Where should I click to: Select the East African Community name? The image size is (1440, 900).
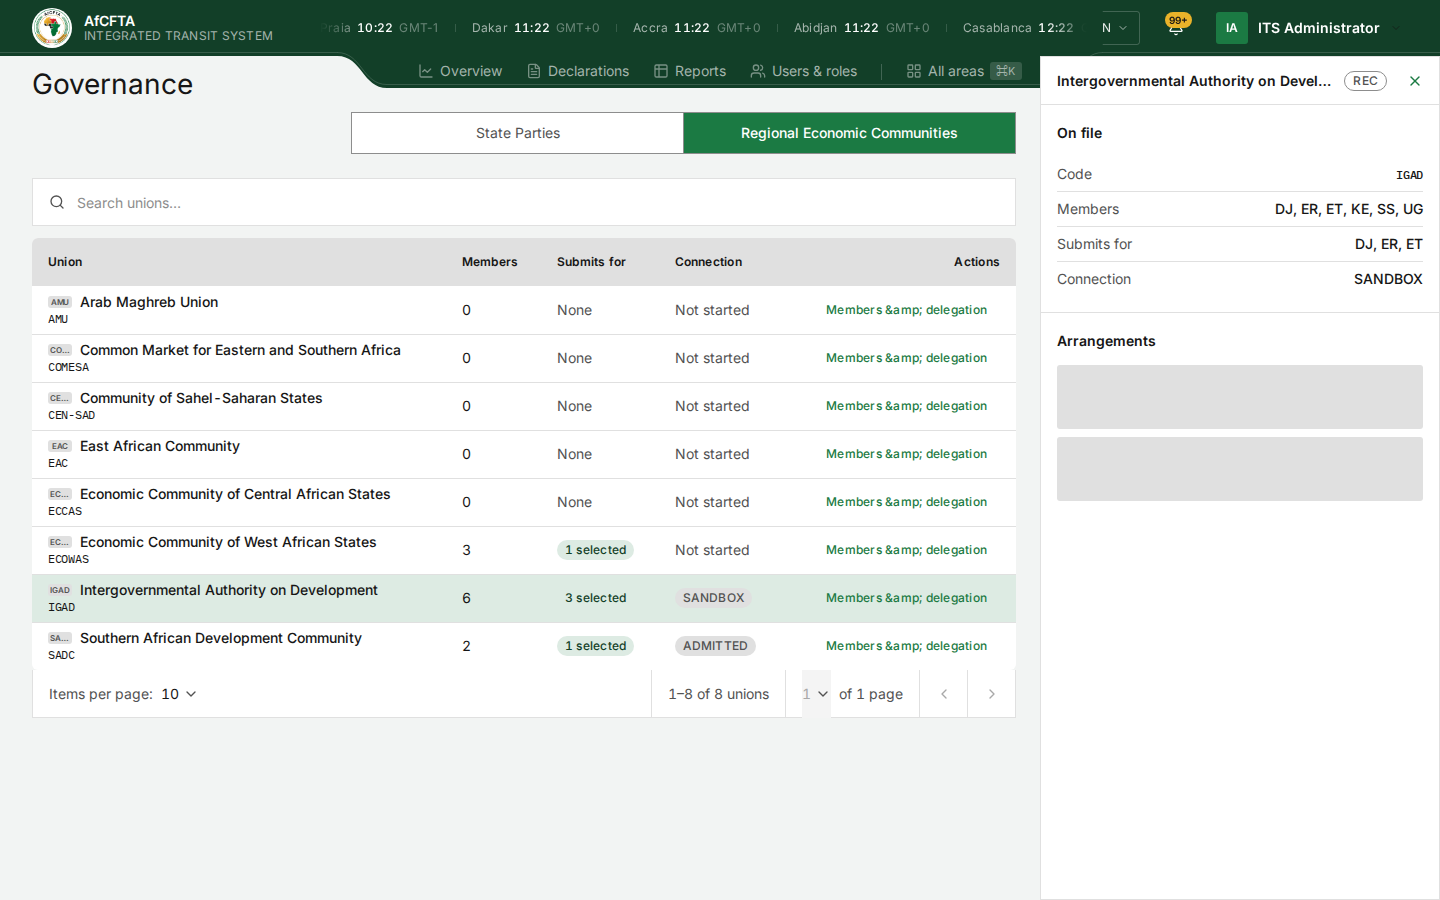coord(160,446)
